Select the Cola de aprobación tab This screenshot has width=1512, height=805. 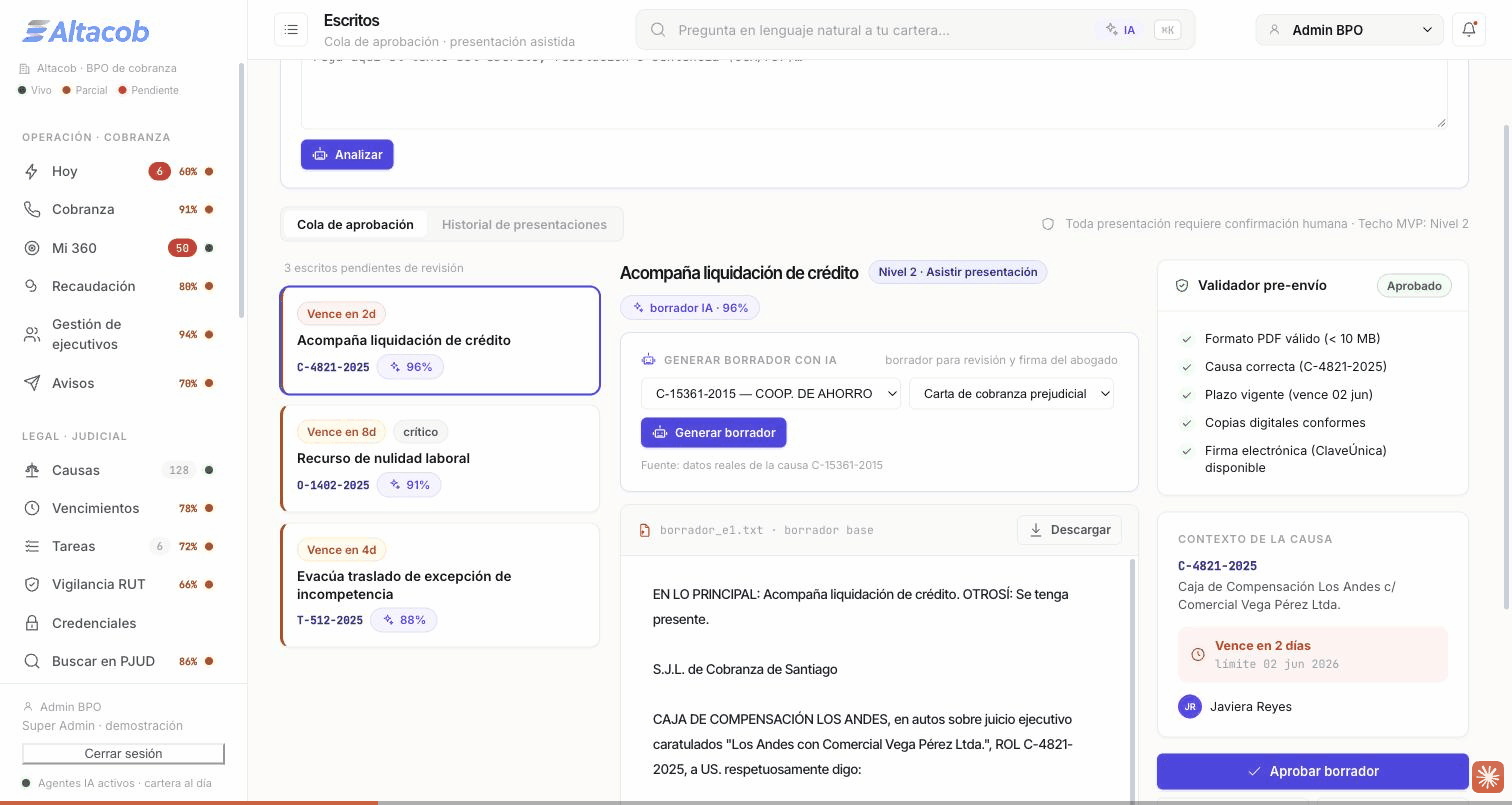(355, 224)
